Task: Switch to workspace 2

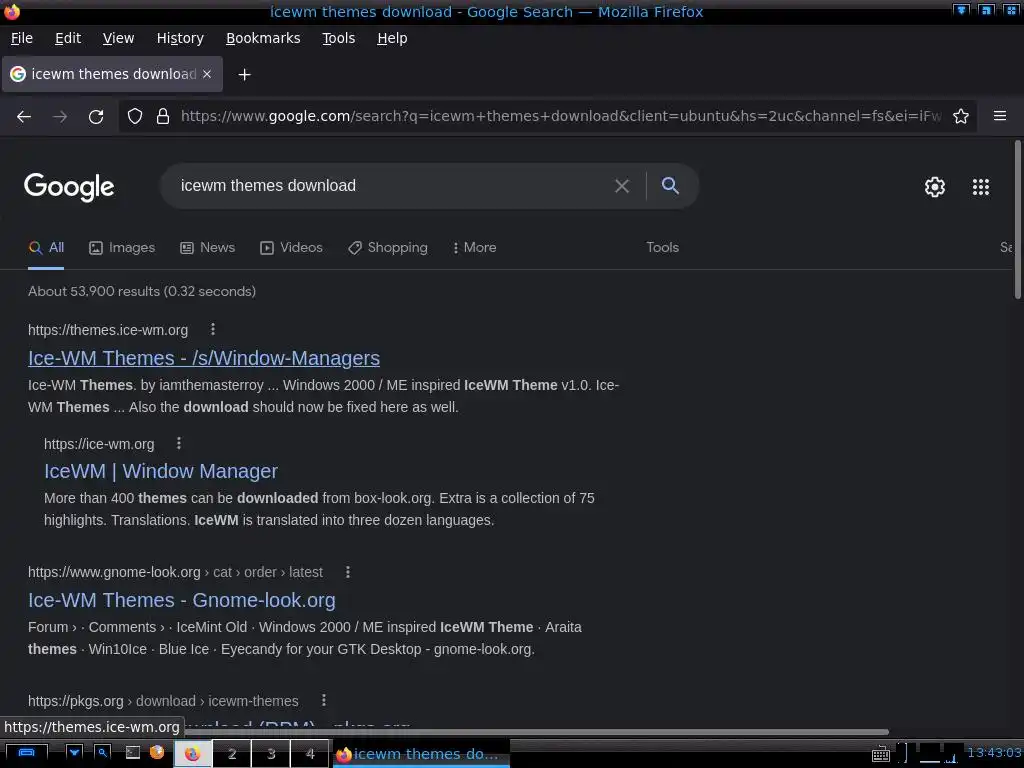Action: 232,754
